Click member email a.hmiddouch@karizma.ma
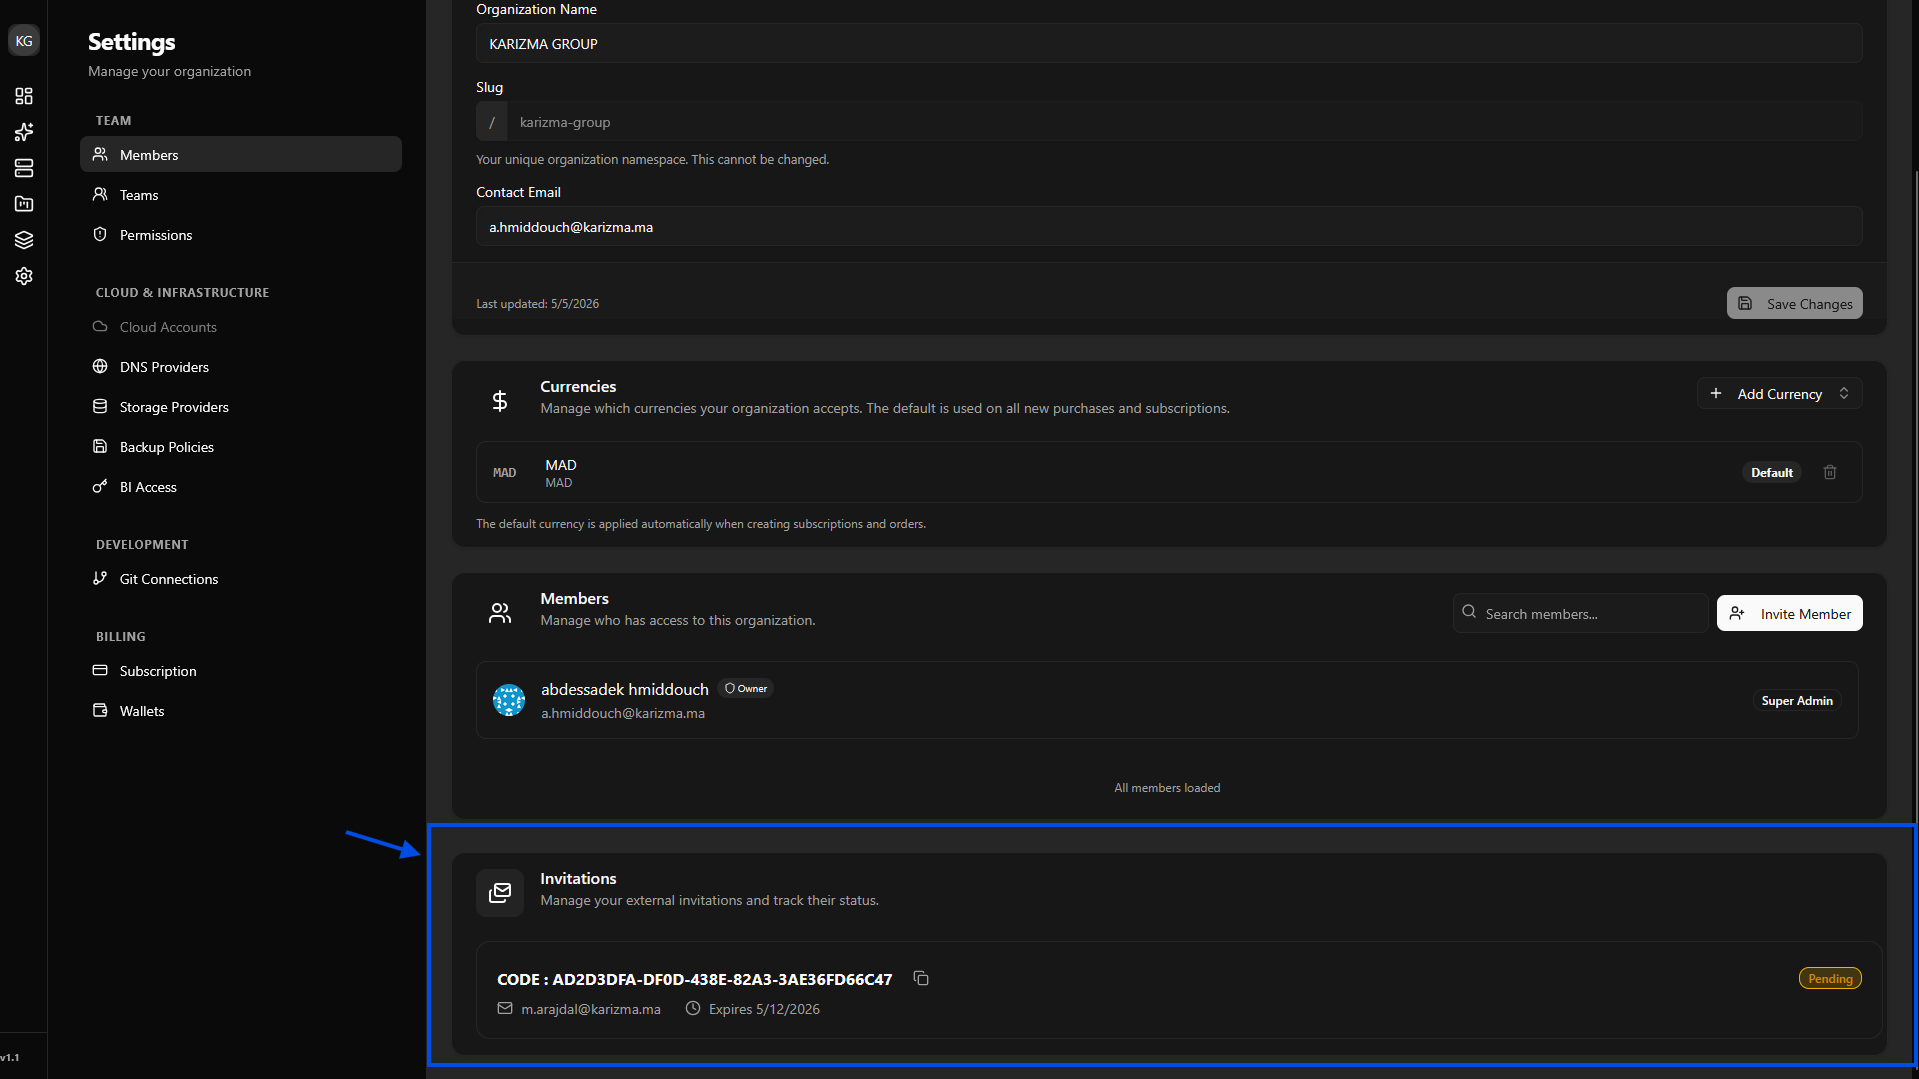1919x1079 pixels. point(623,714)
